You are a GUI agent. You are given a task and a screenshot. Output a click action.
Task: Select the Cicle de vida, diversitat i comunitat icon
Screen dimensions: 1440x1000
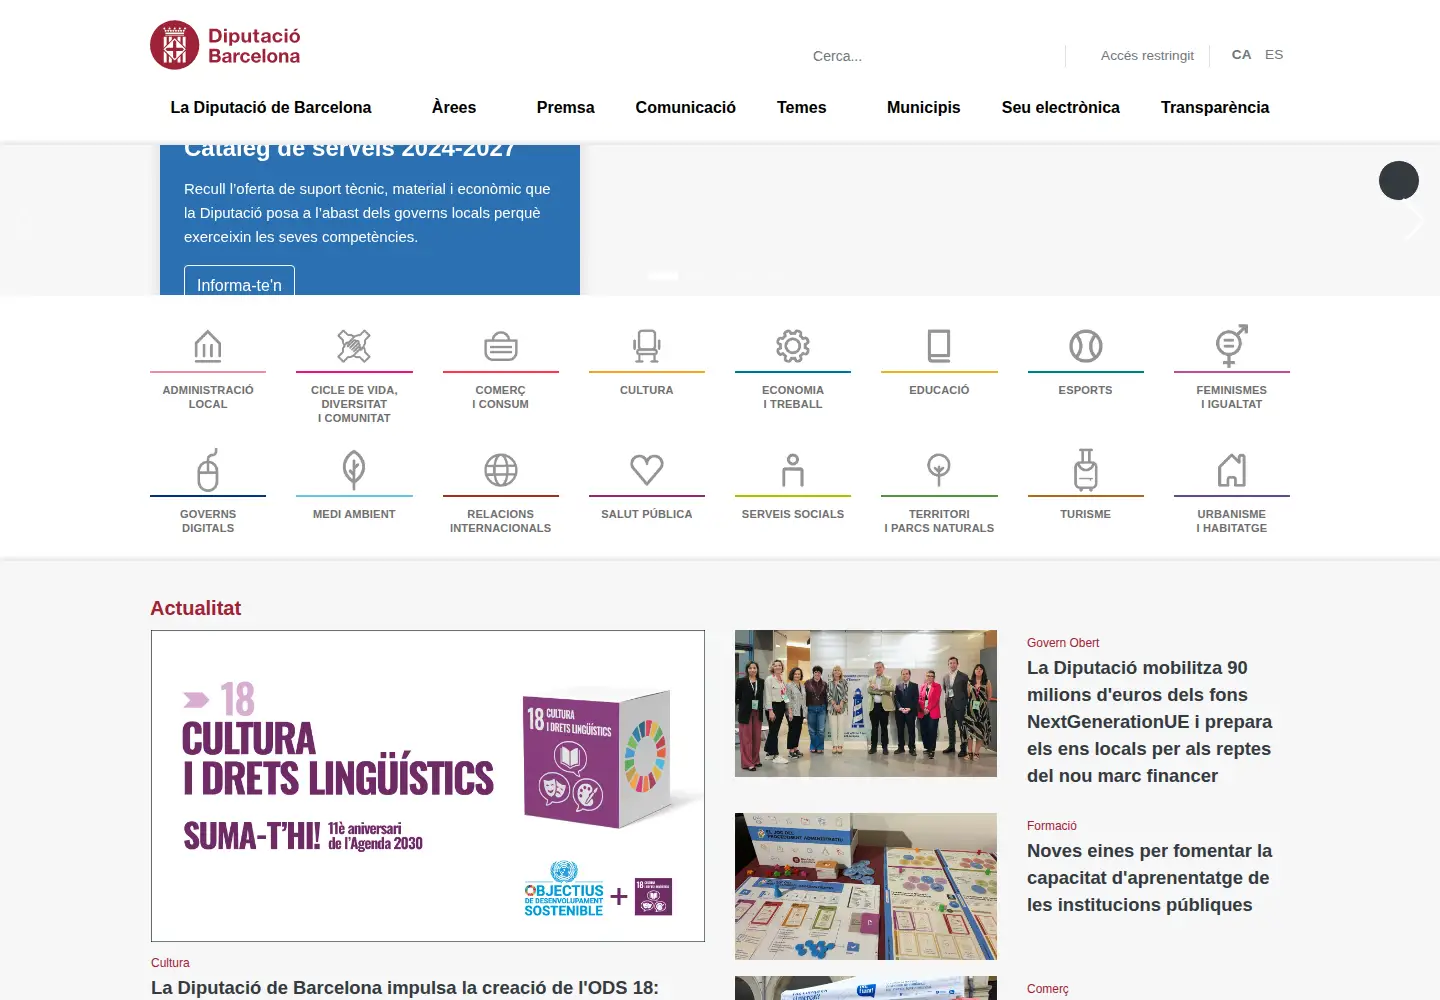tap(354, 347)
